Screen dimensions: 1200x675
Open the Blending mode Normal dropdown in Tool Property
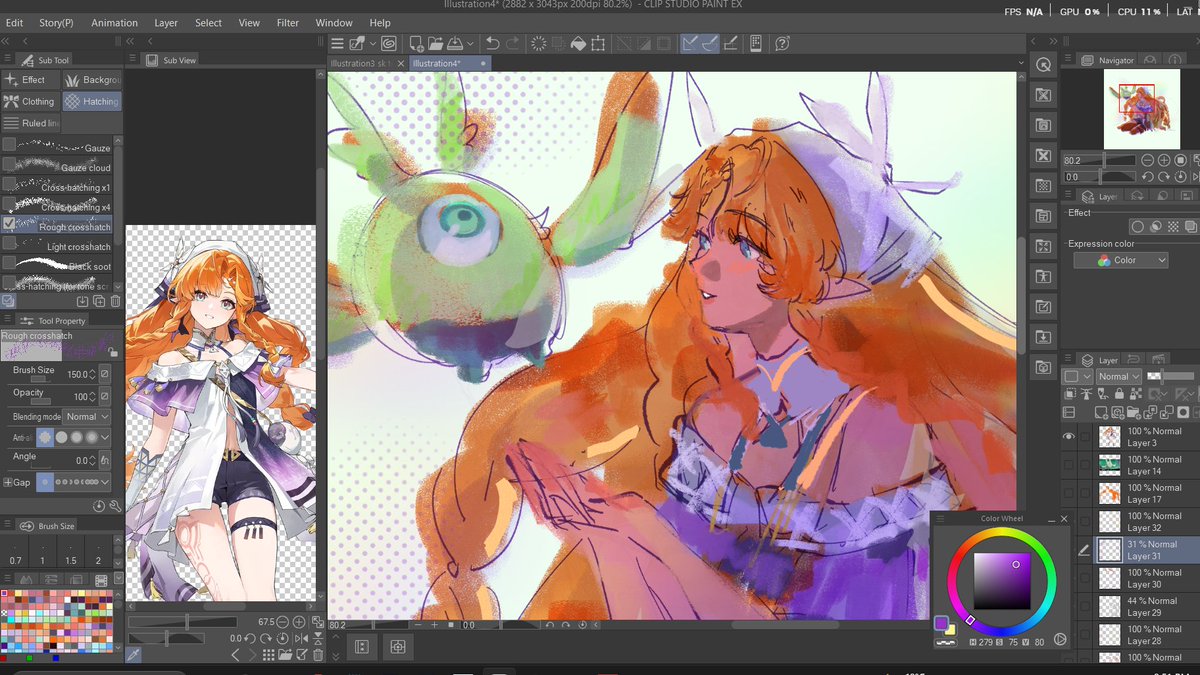[x=87, y=417]
